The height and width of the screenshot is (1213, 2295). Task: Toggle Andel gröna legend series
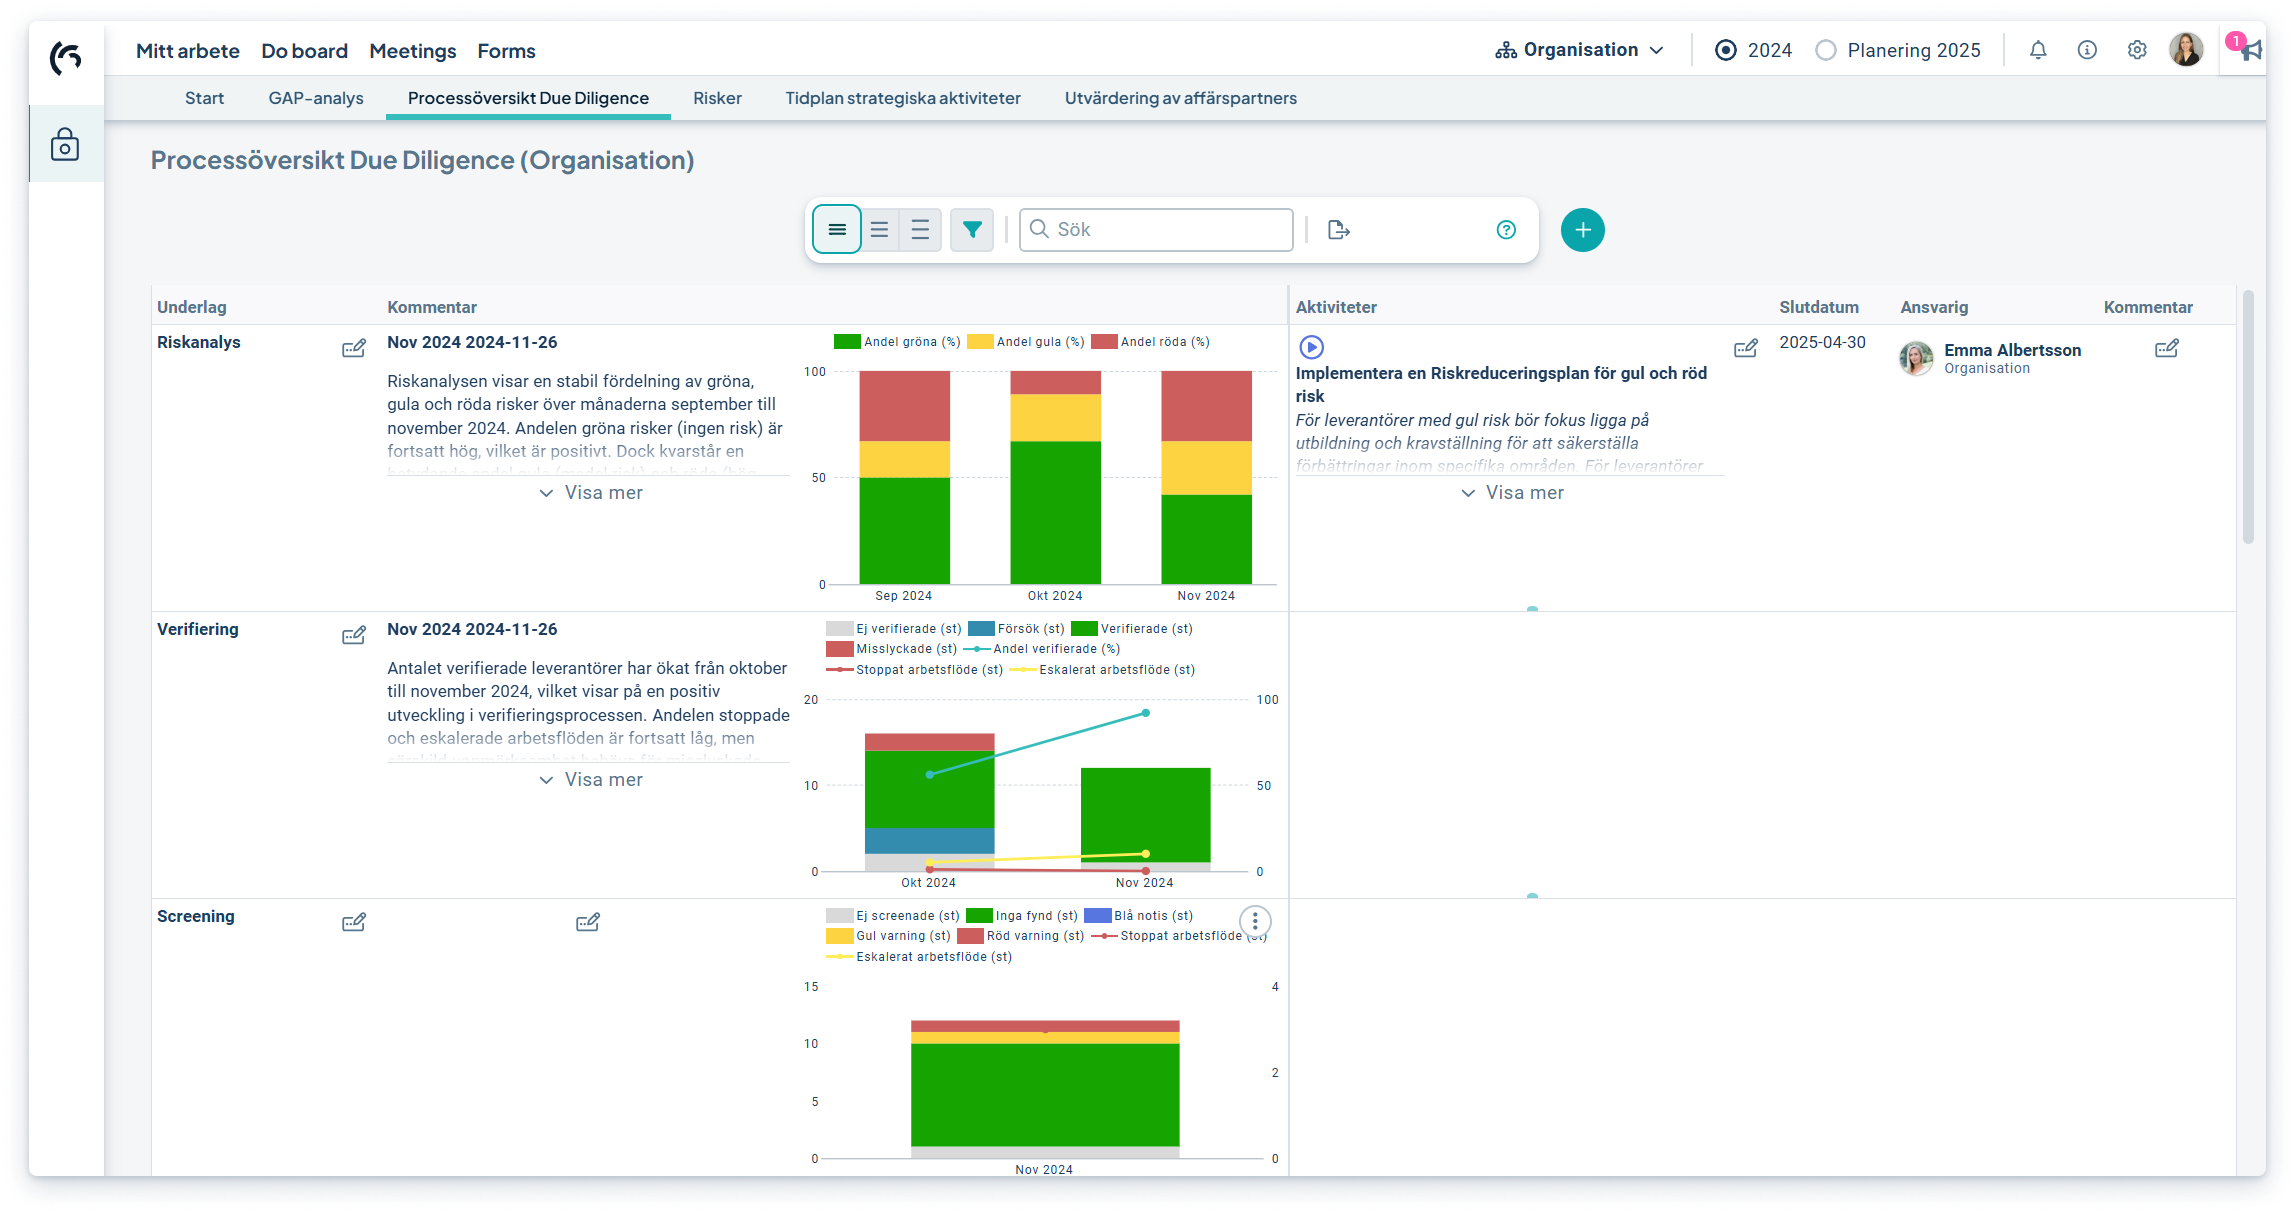[x=897, y=342]
